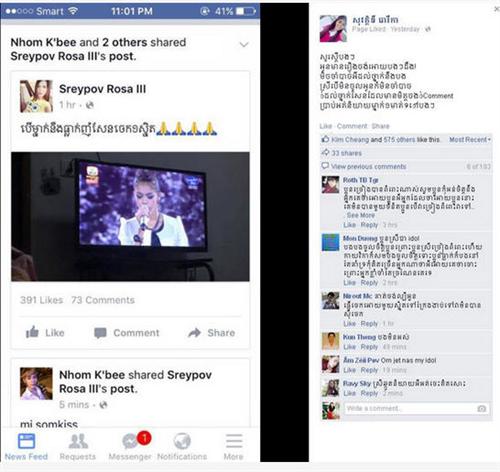The height and width of the screenshot is (472, 500).
Task: Open Nhom K'bee's profile picture
Action: [36, 384]
